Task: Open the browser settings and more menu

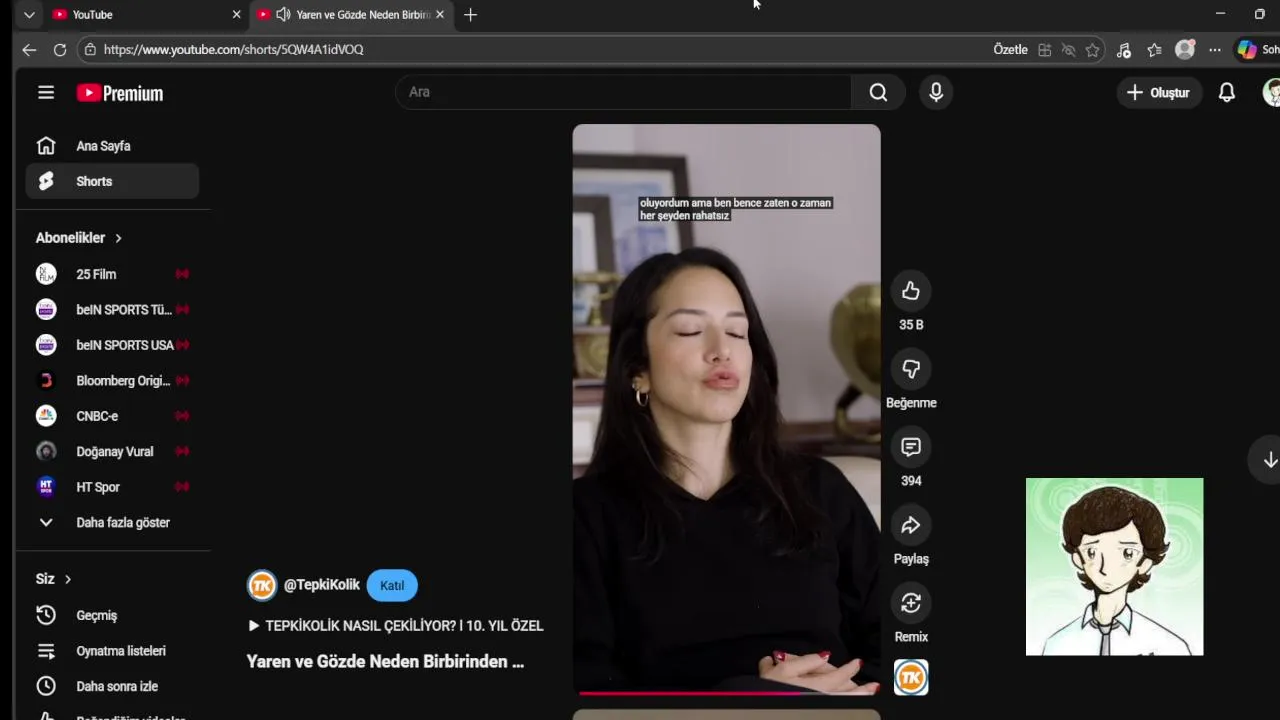Action: (1215, 50)
